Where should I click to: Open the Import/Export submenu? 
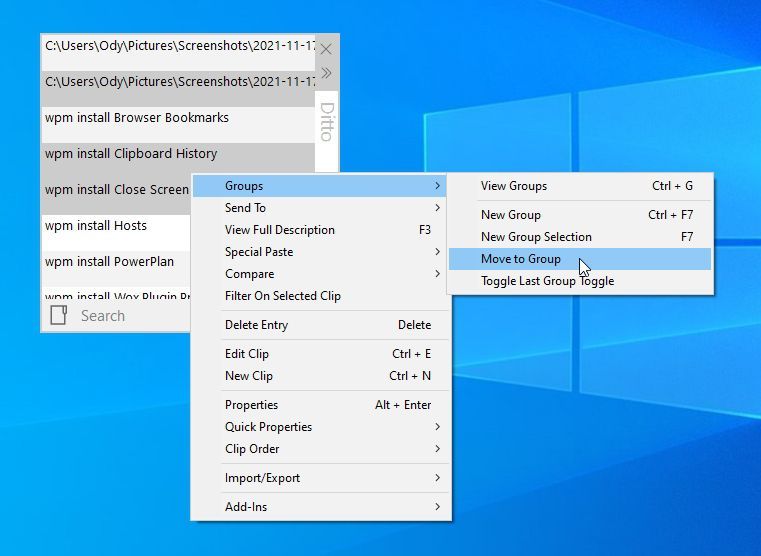pos(320,478)
